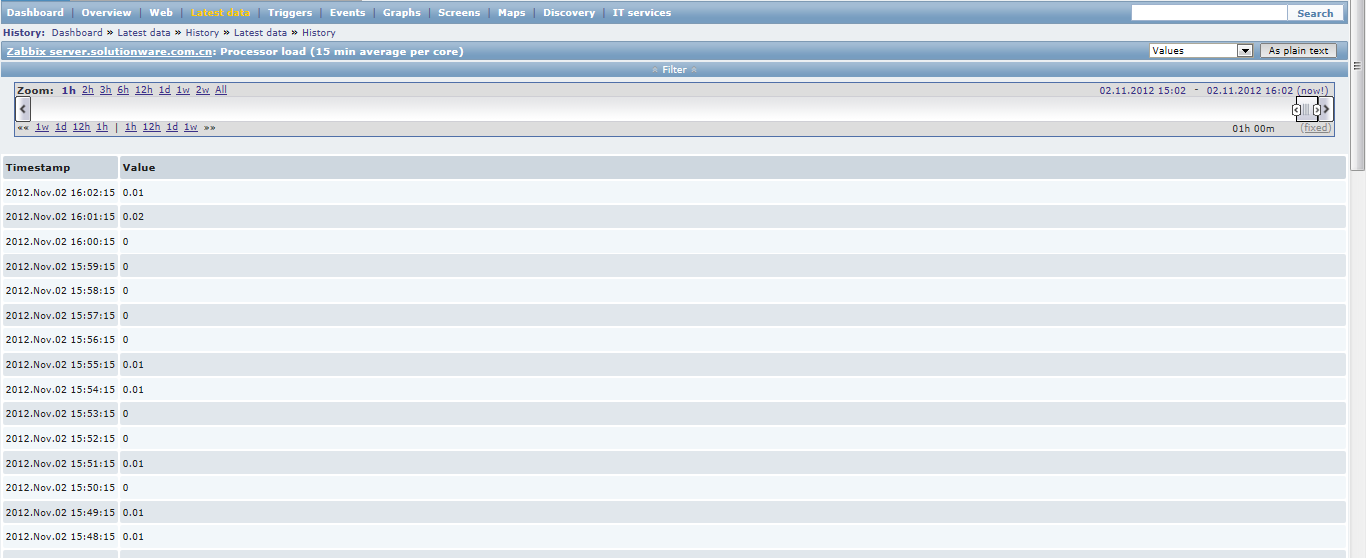This screenshot has height=558, width=1366.
Task: Open the Zabbix server.solutionware.com.cn host link
Action: pos(109,51)
